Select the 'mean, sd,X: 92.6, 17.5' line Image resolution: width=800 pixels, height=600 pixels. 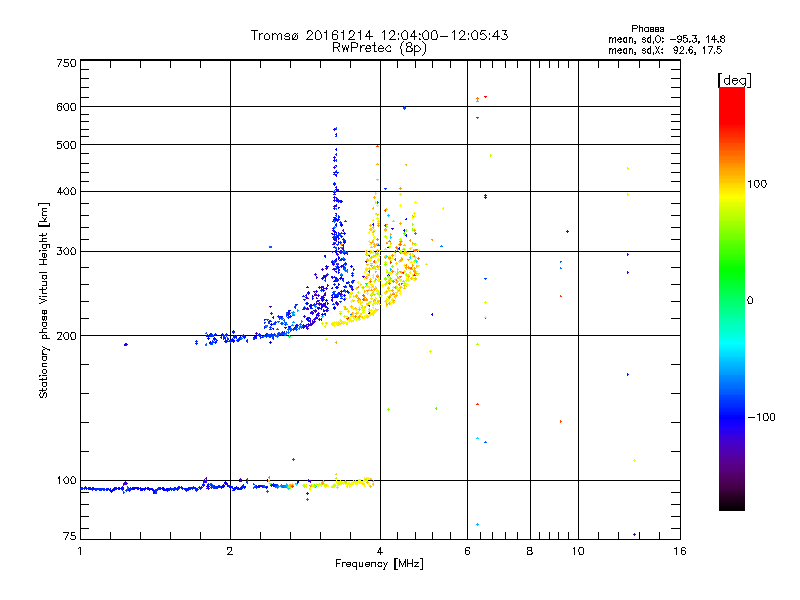click(x=665, y=51)
